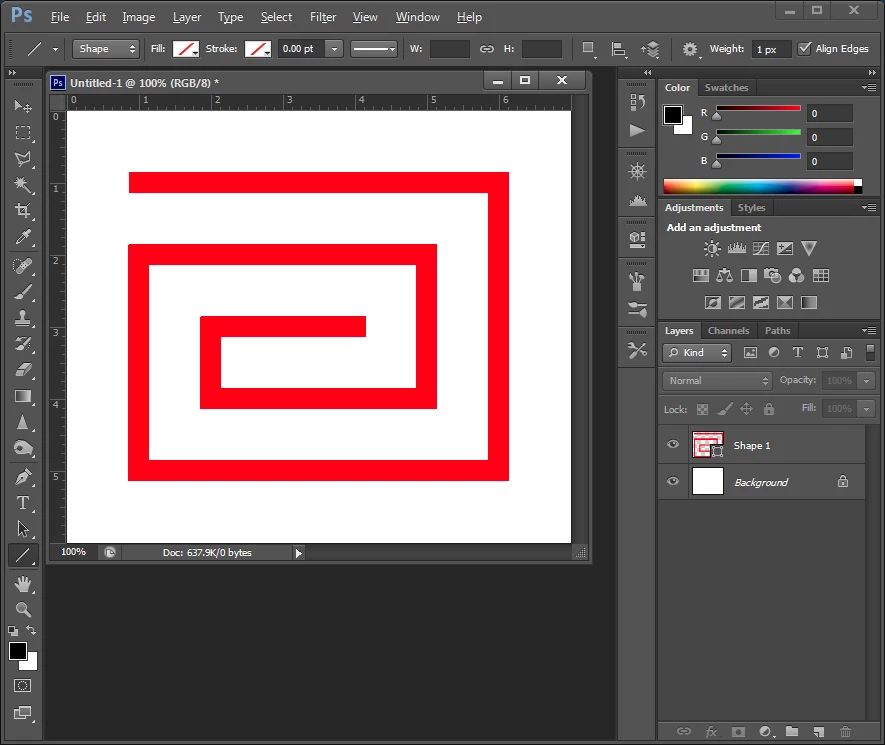Swap foreground and background colors
The height and width of the screenshot is (745, 885).
click(31, 630)
